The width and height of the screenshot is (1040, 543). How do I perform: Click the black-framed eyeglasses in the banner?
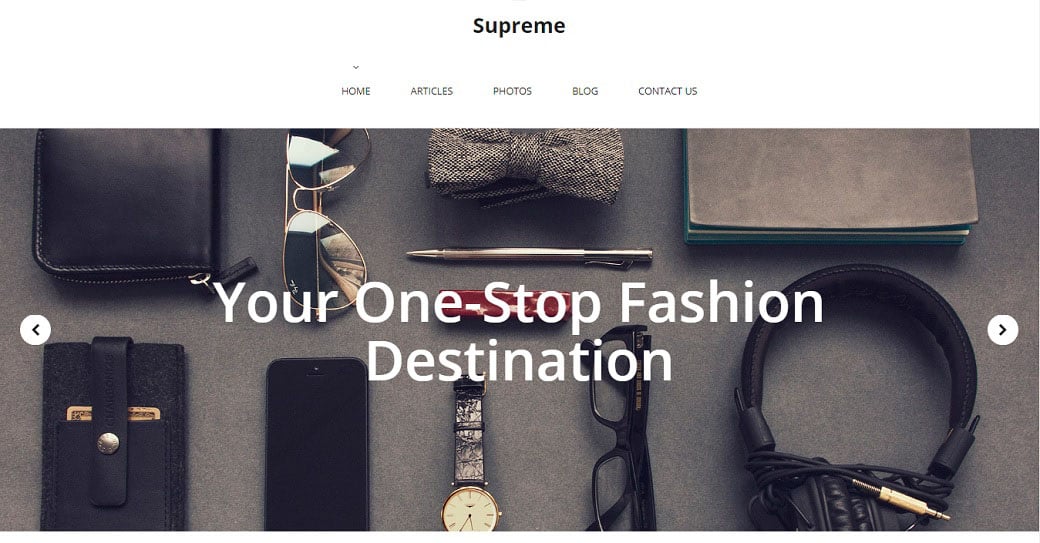point(621,428)
